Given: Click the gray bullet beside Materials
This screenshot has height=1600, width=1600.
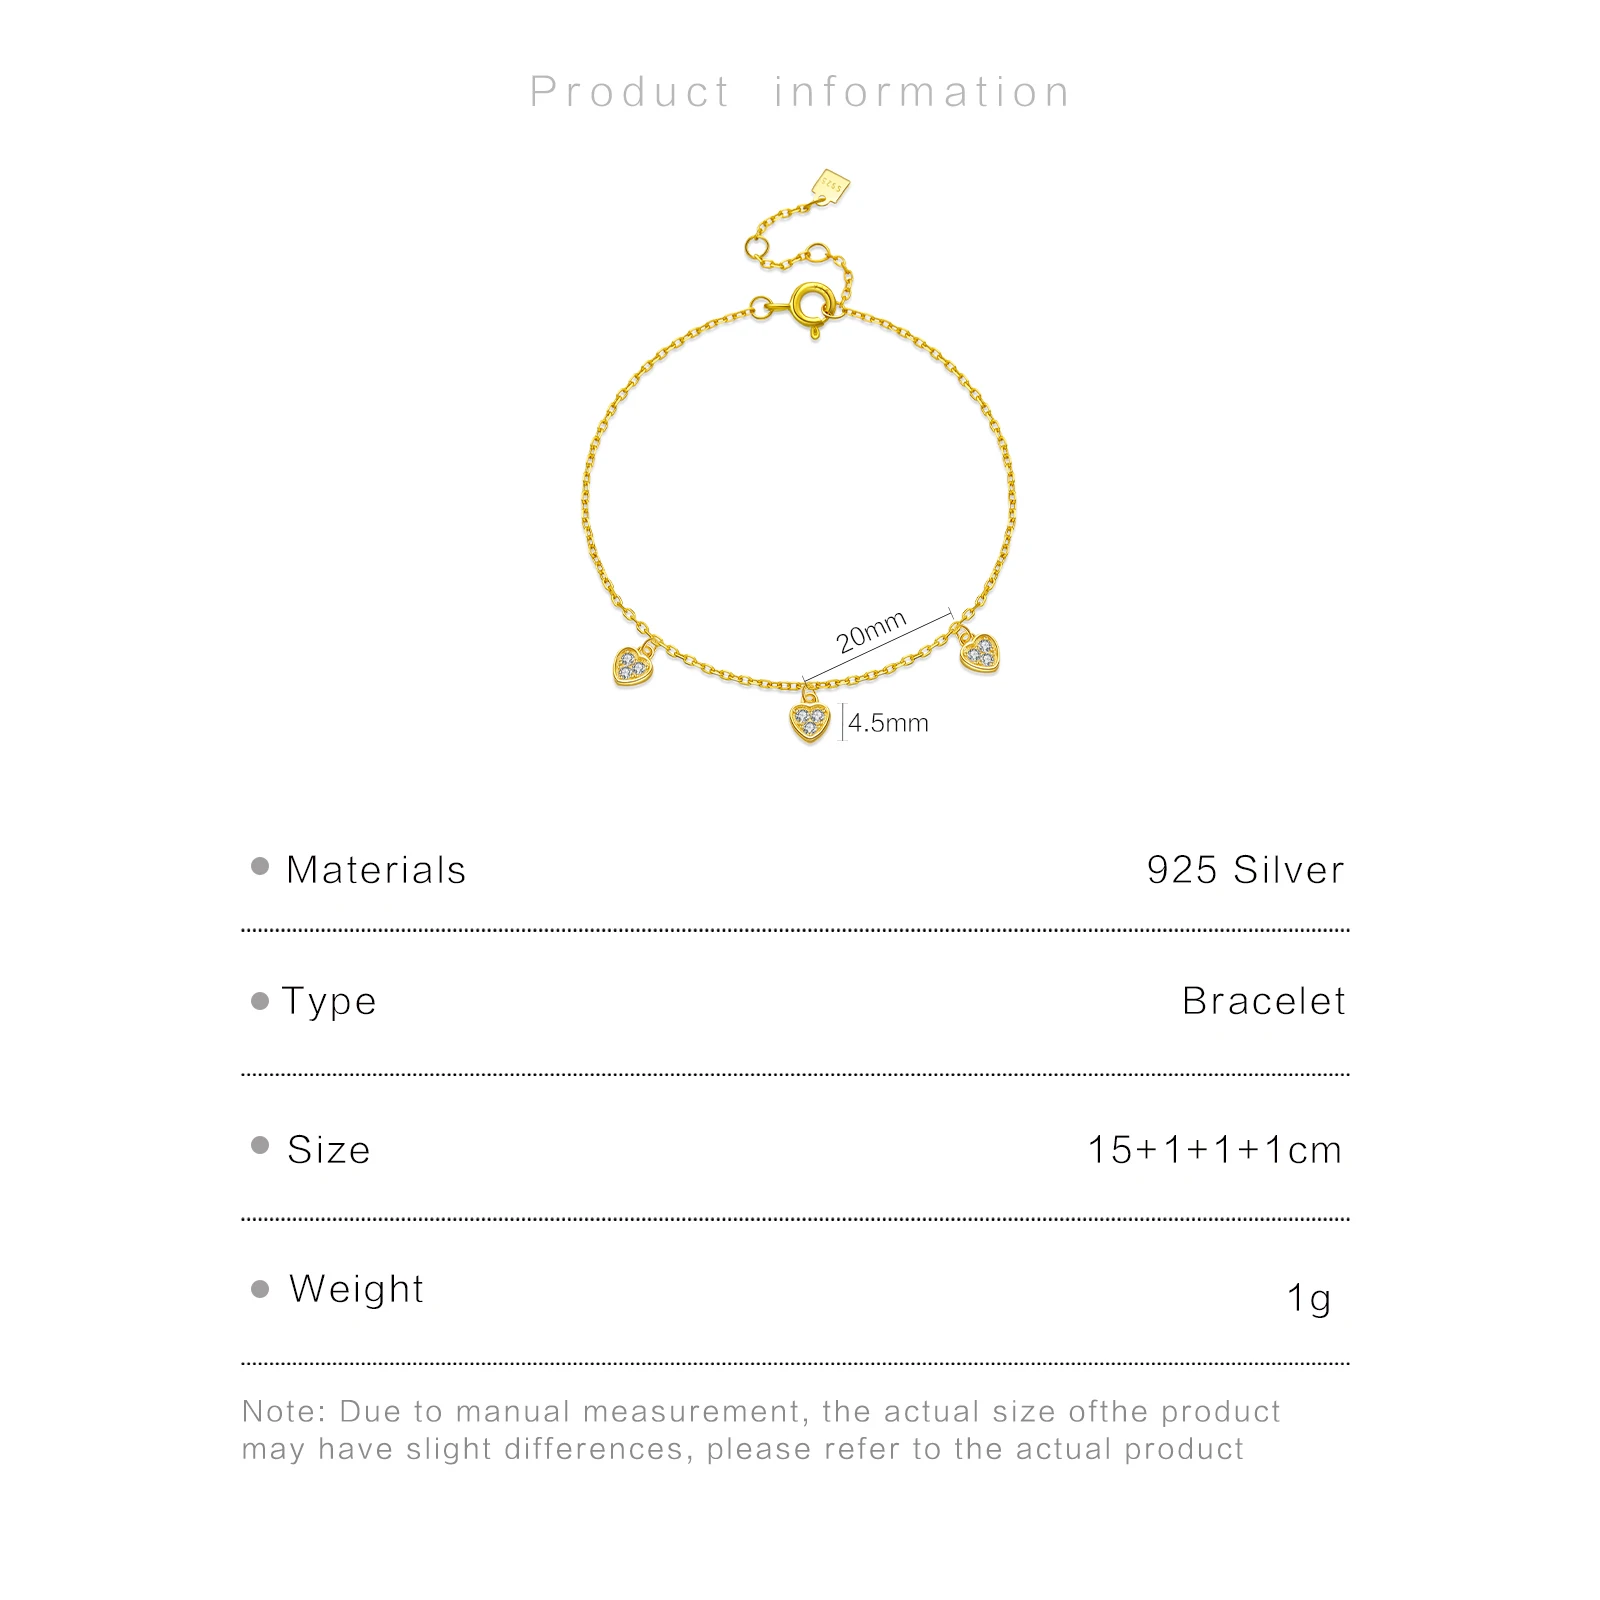Looking at the screenshot, I should 261,867.
